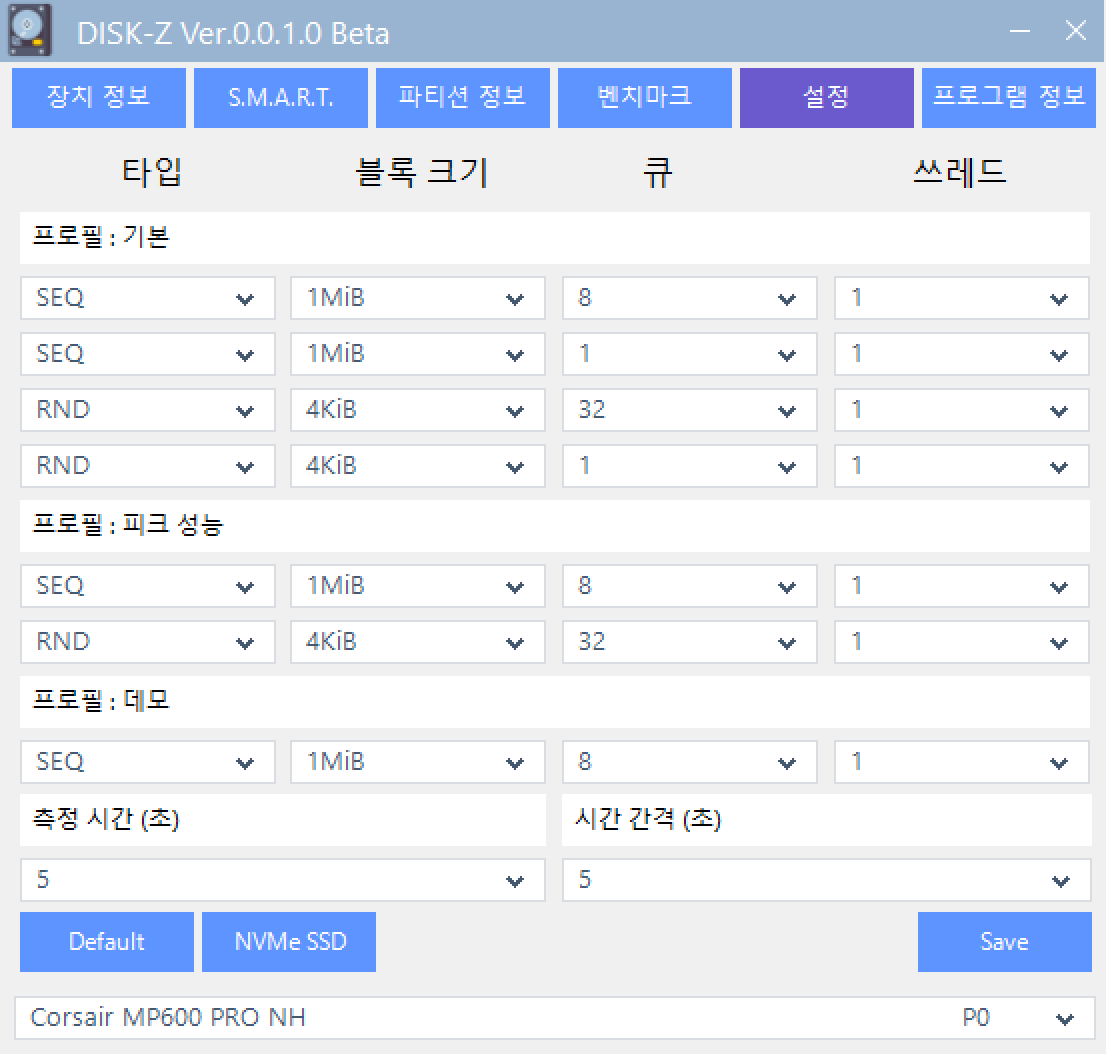The height and width of the screenshot is (1054, 1106).
Task: Click the 큐 column heading
Action: click(x=657, y=172)
